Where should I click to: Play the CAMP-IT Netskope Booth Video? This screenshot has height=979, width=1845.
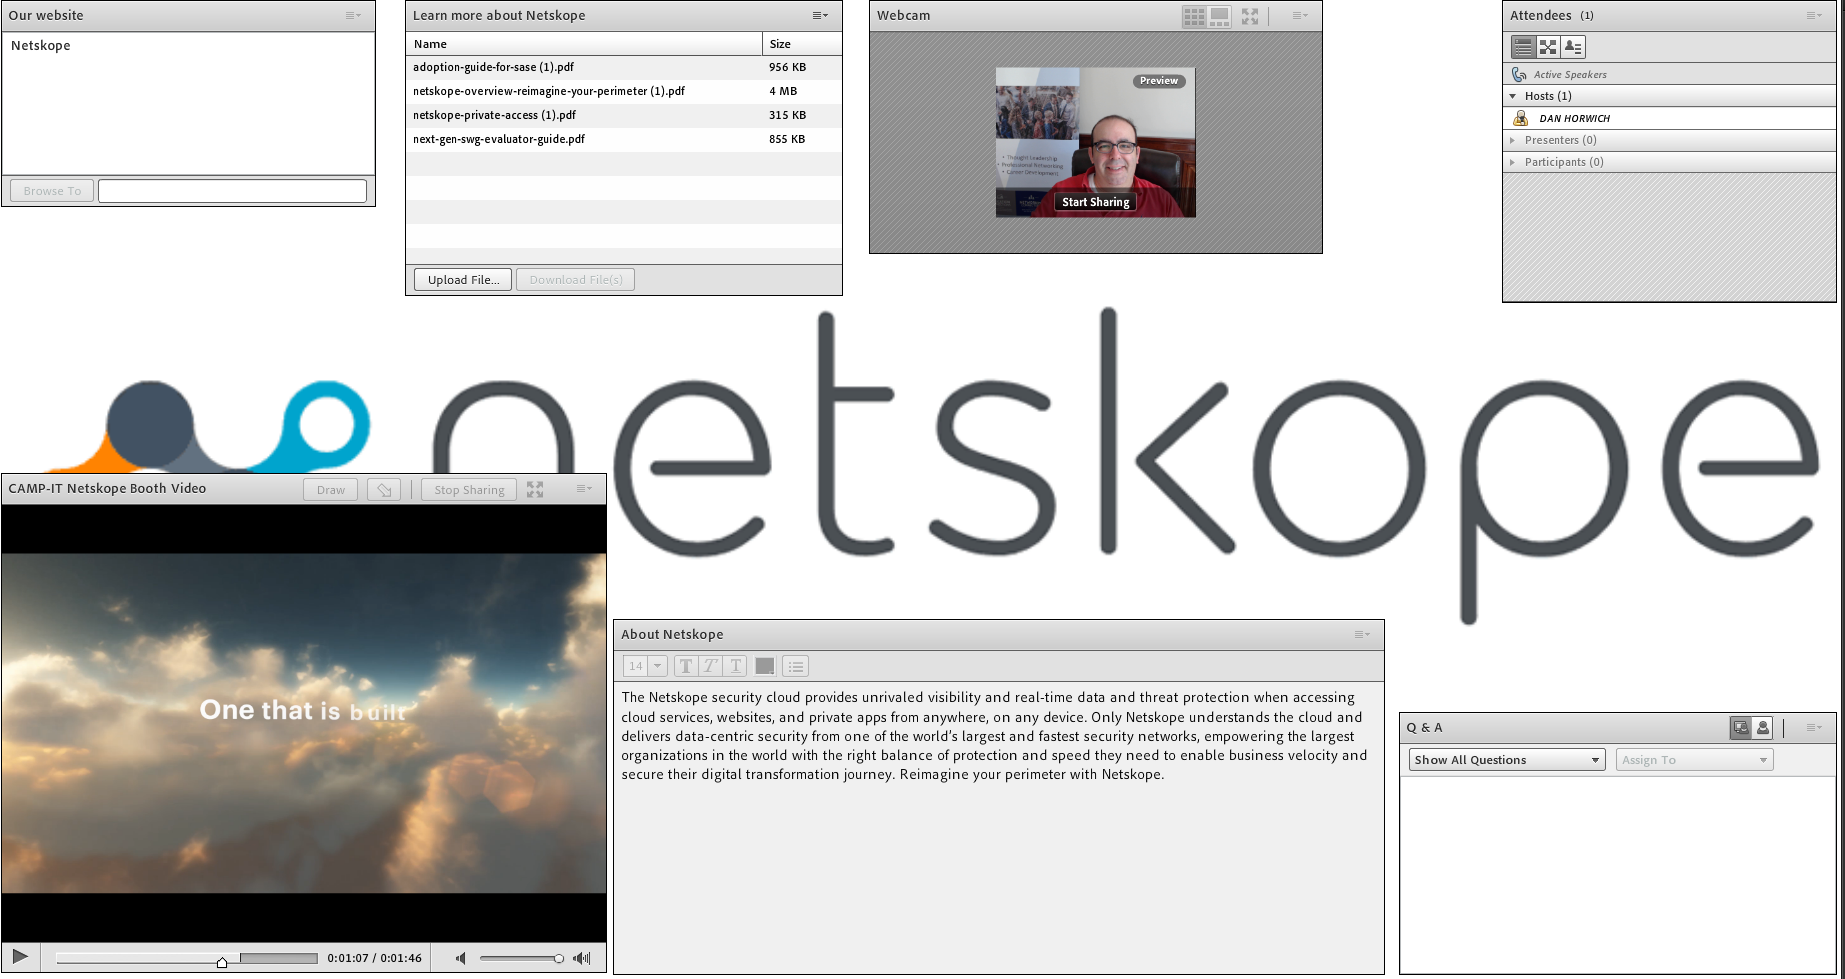coord(21,957)
